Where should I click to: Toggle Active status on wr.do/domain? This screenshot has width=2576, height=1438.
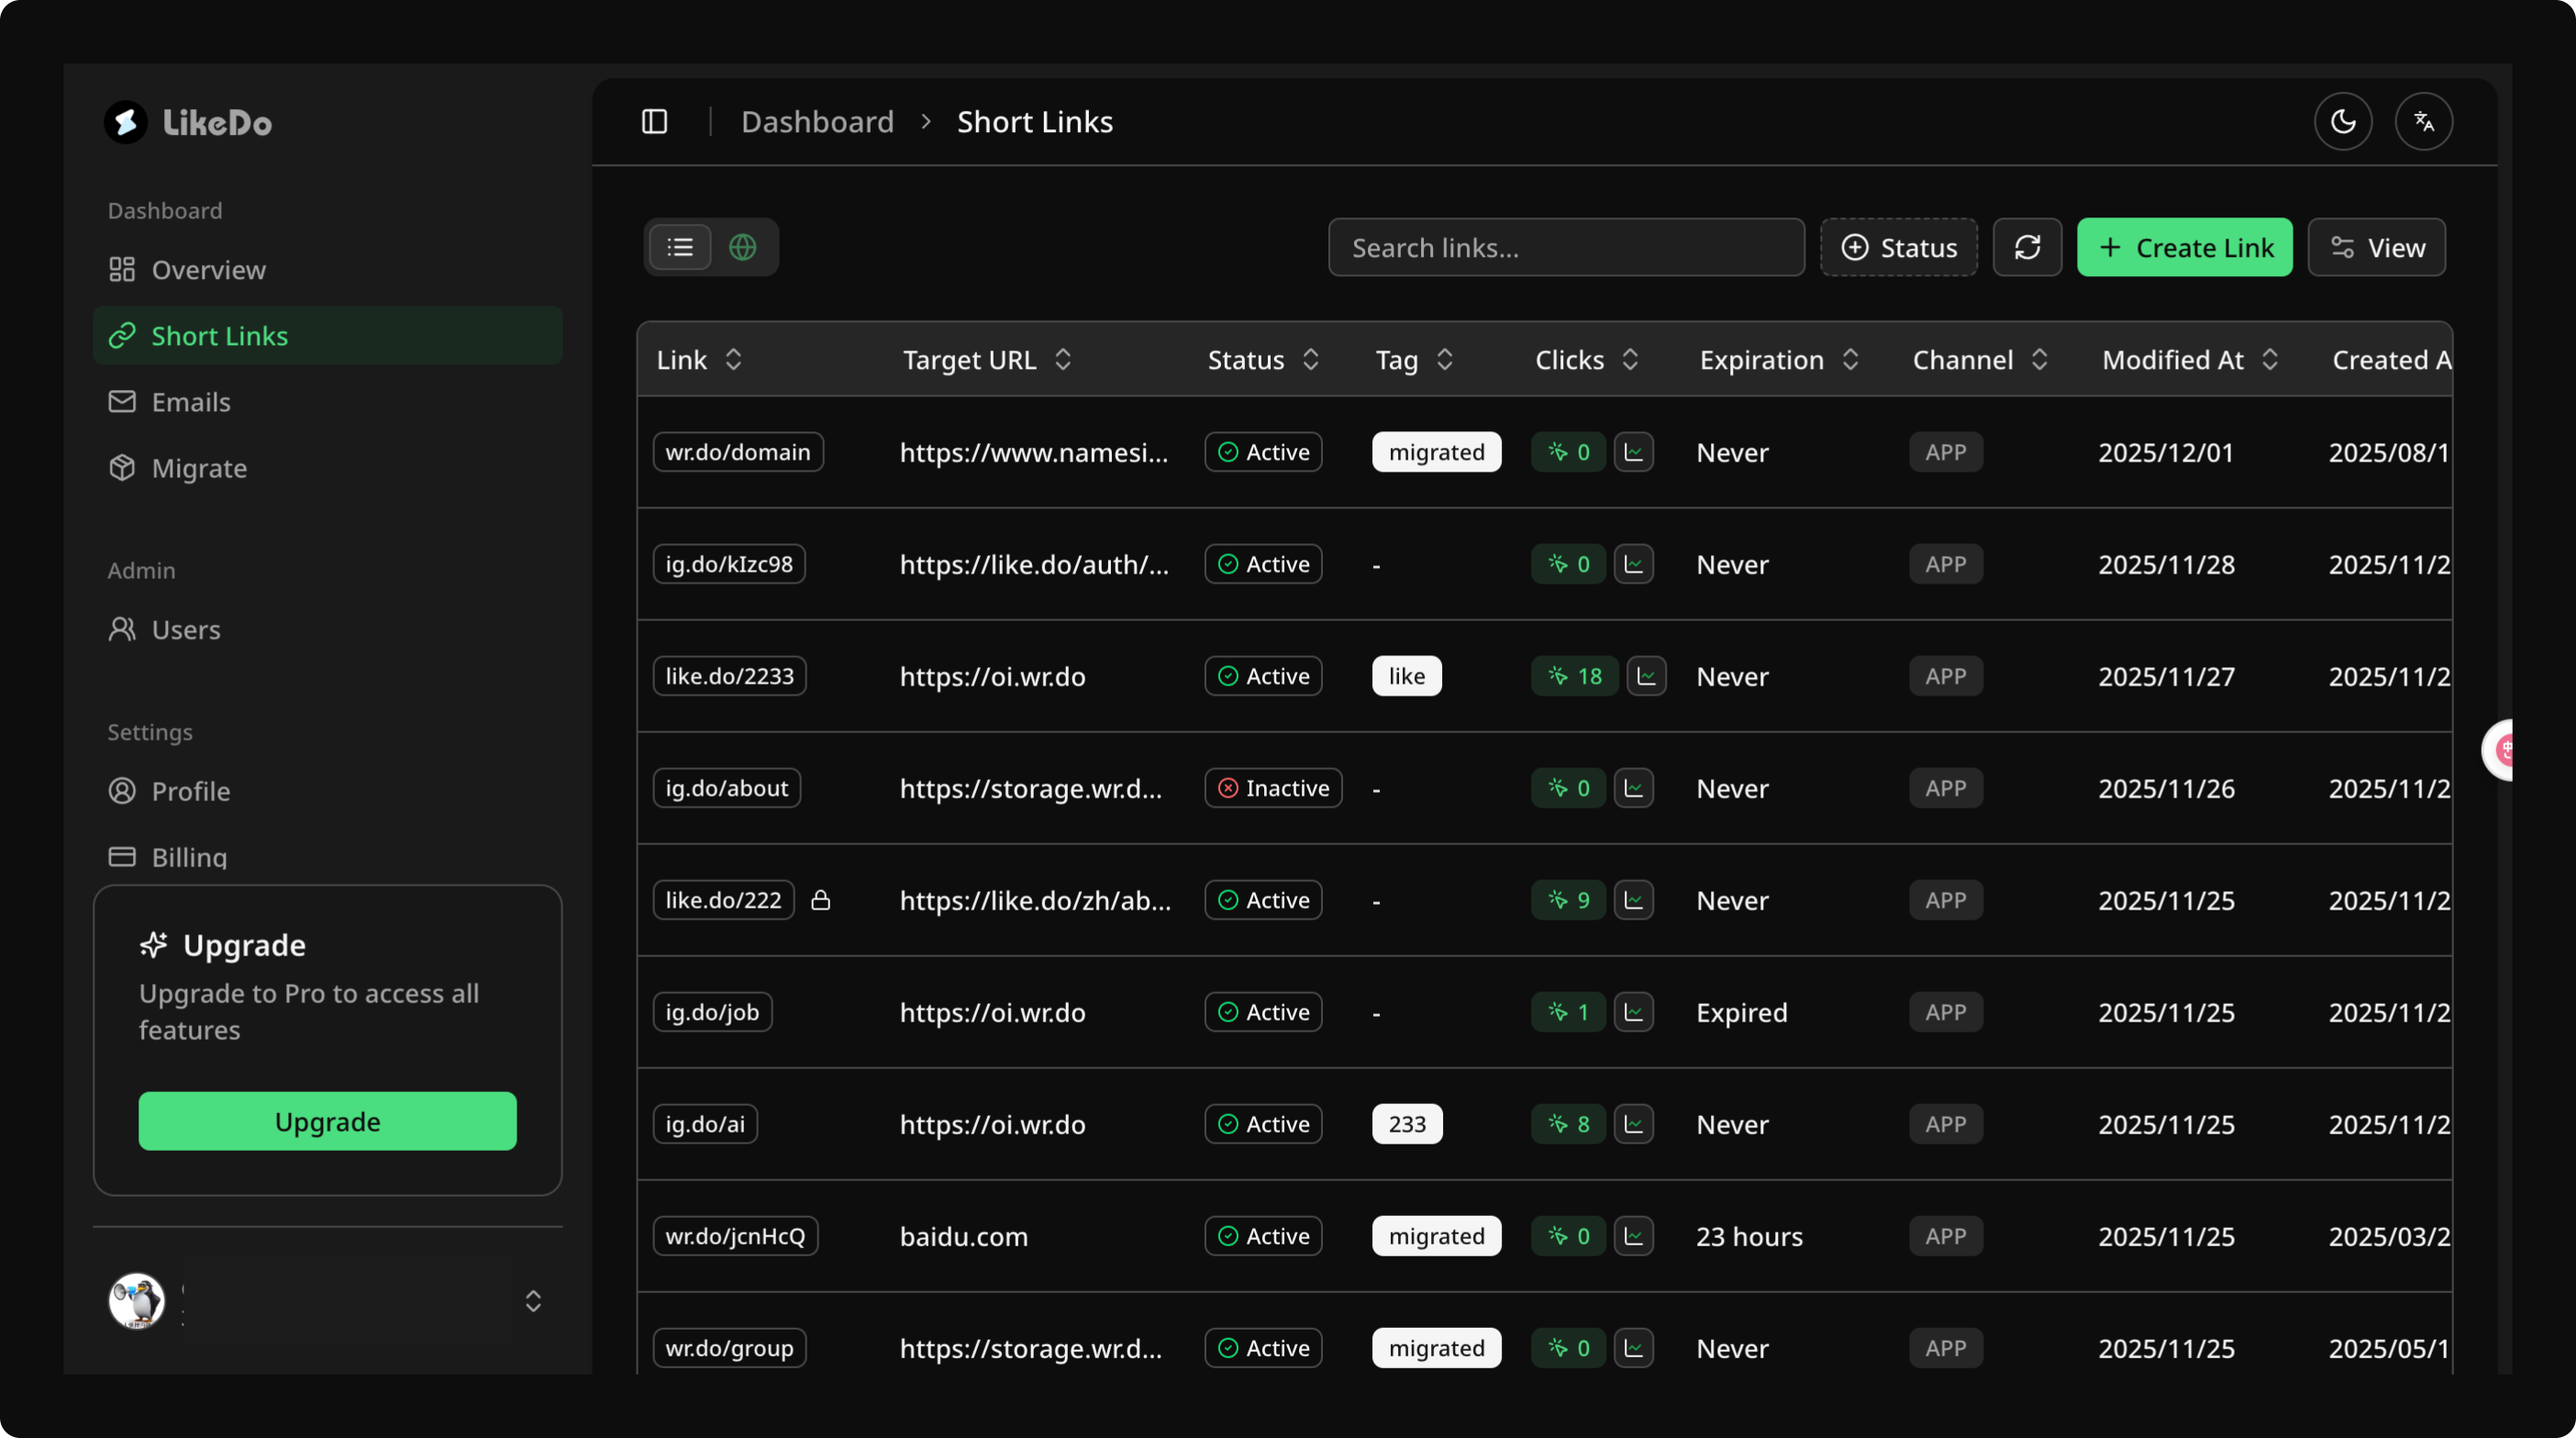1263,452
